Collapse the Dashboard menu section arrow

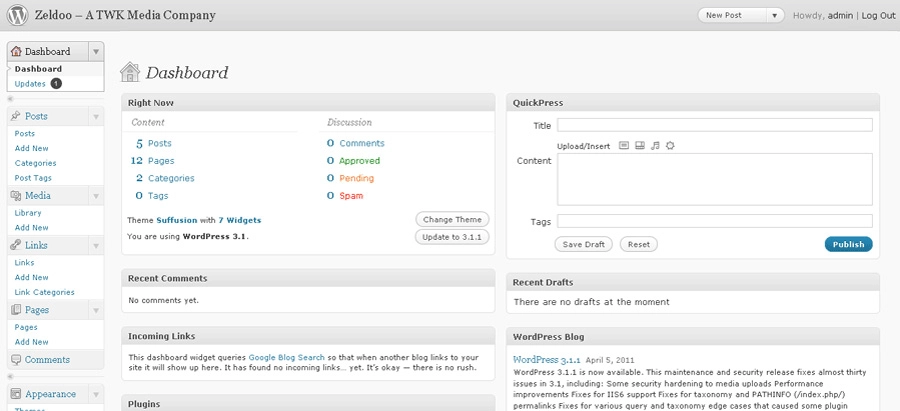95,52
